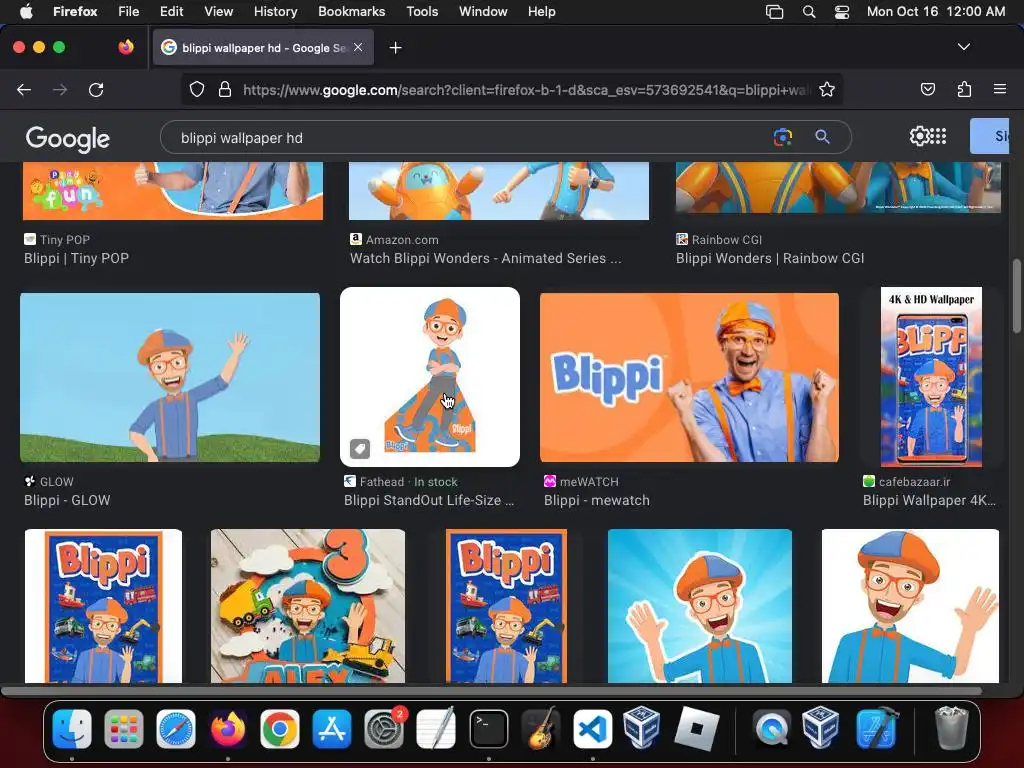
Task: Open the Google apps grid icon
Action: click(938, 136)
